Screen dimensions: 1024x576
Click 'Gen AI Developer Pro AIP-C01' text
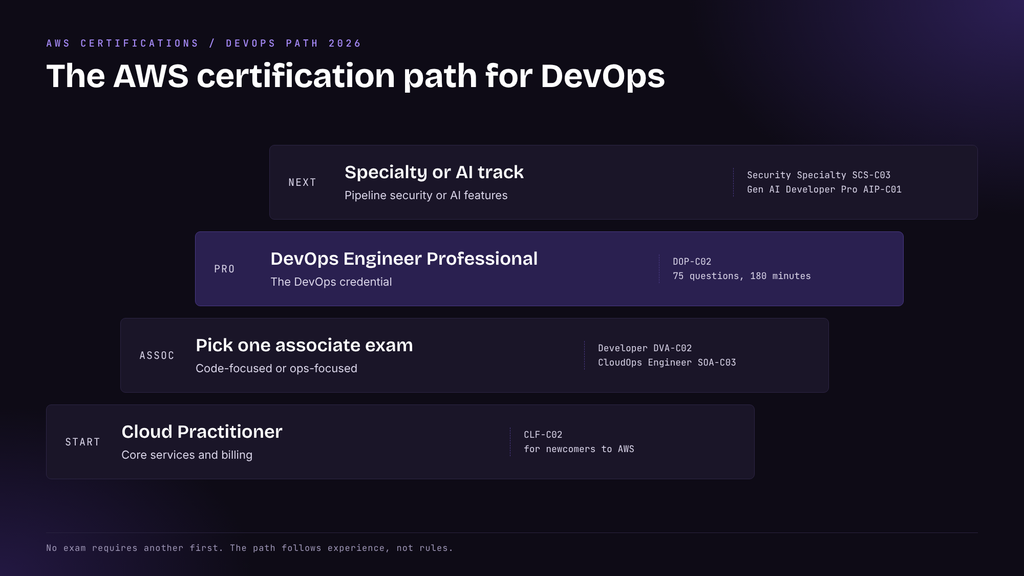(x=824, y=189)
